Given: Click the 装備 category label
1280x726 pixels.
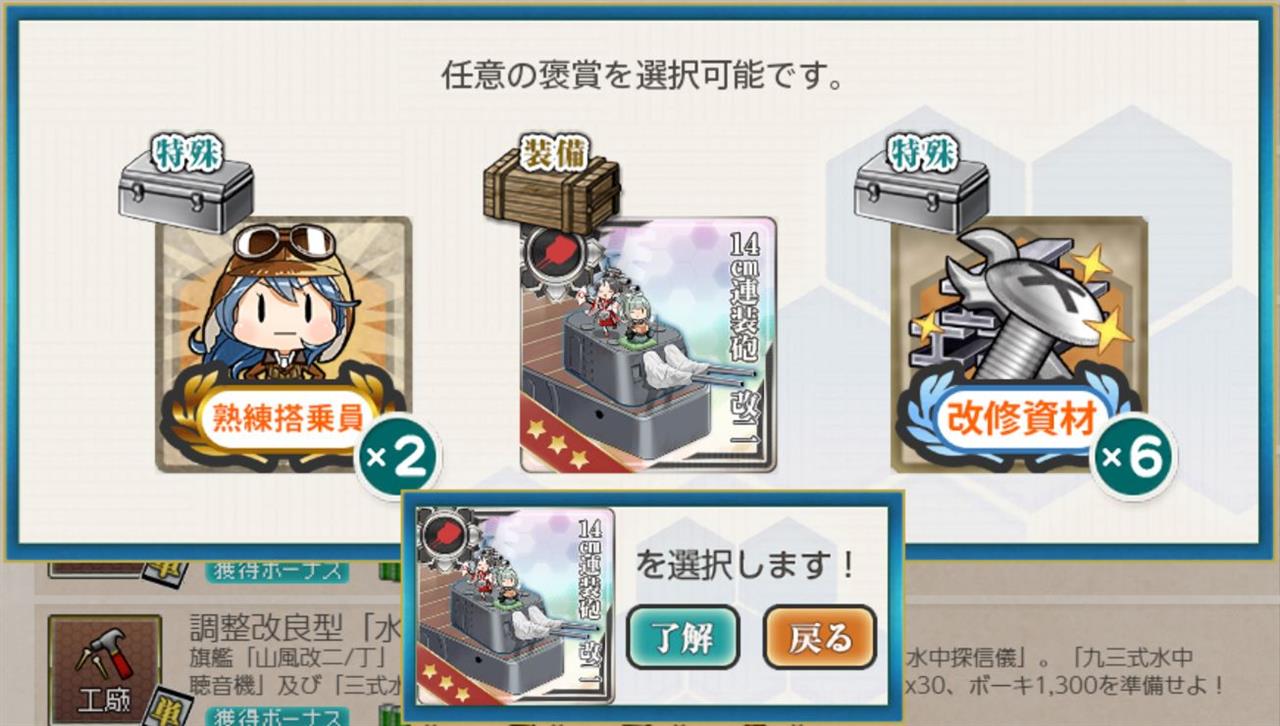Looking at the screenshot, I should 553,154.
